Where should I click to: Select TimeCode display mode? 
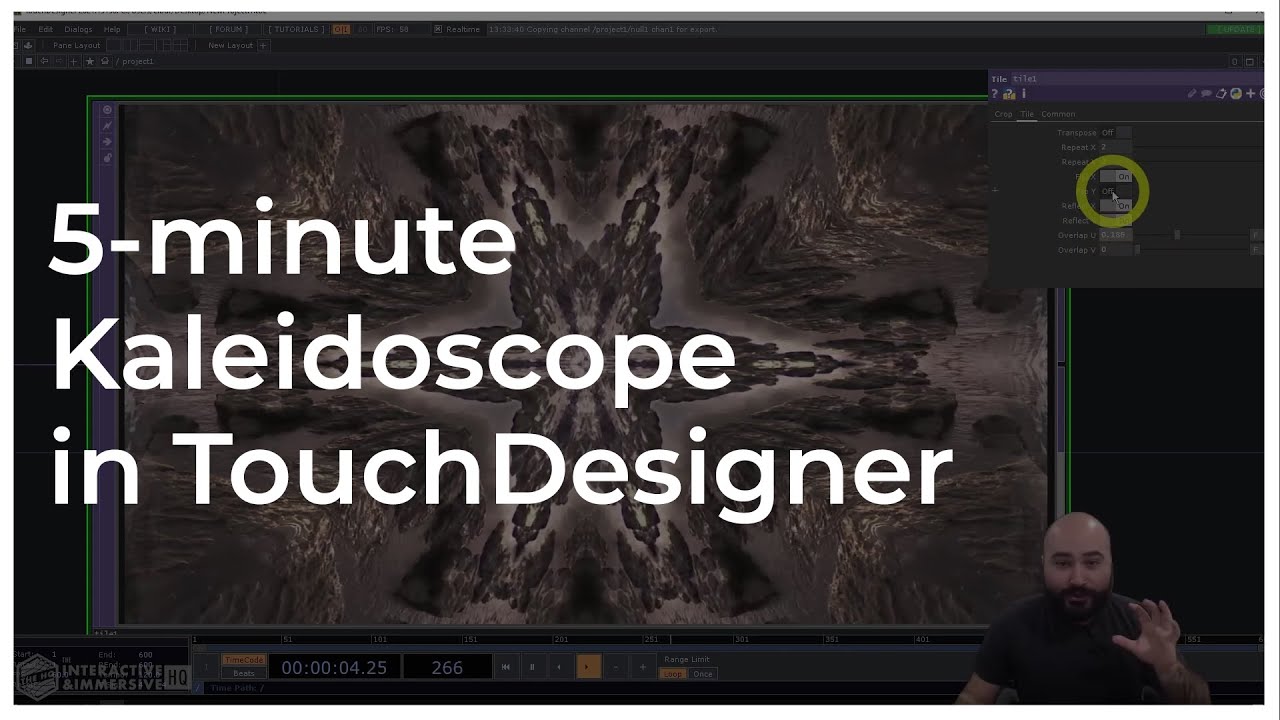coord(243,660)
